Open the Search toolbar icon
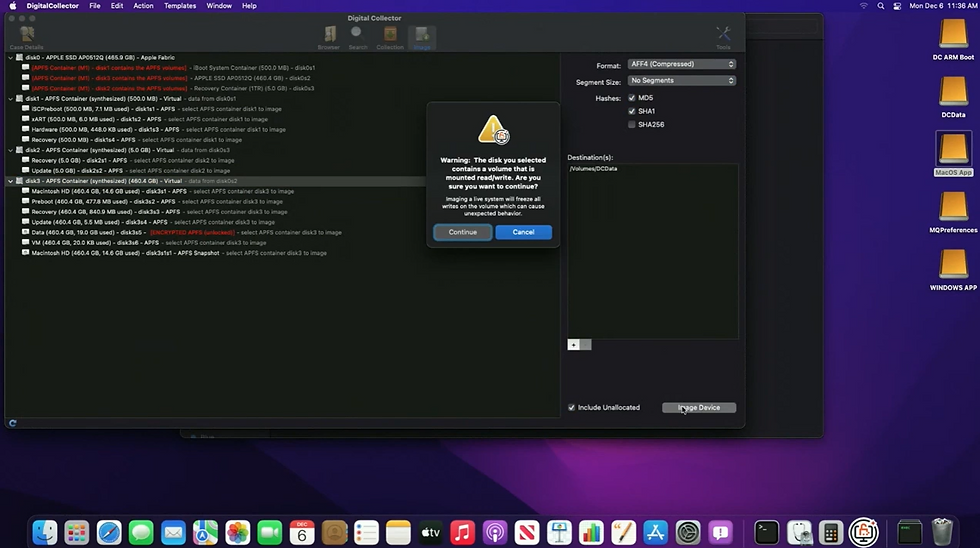 click(x=358, y=37)
